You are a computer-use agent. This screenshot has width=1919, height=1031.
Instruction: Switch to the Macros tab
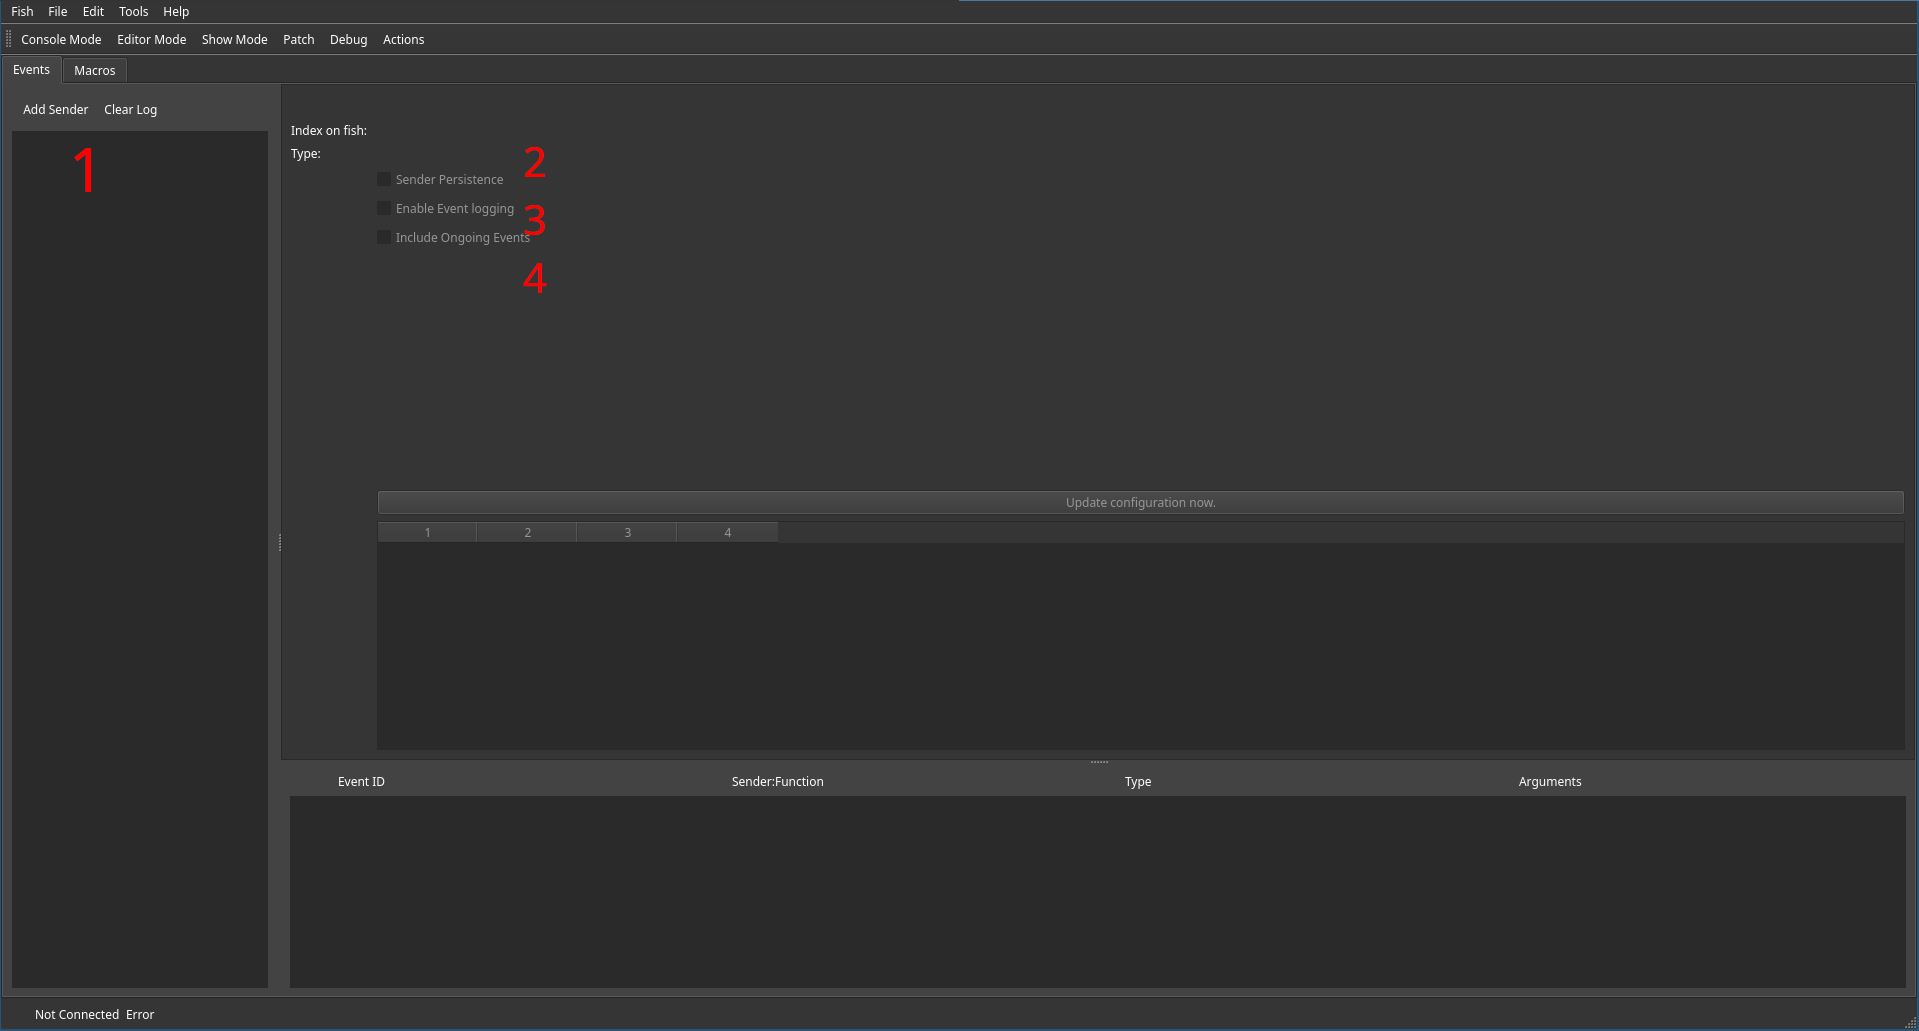coord(94,70)
